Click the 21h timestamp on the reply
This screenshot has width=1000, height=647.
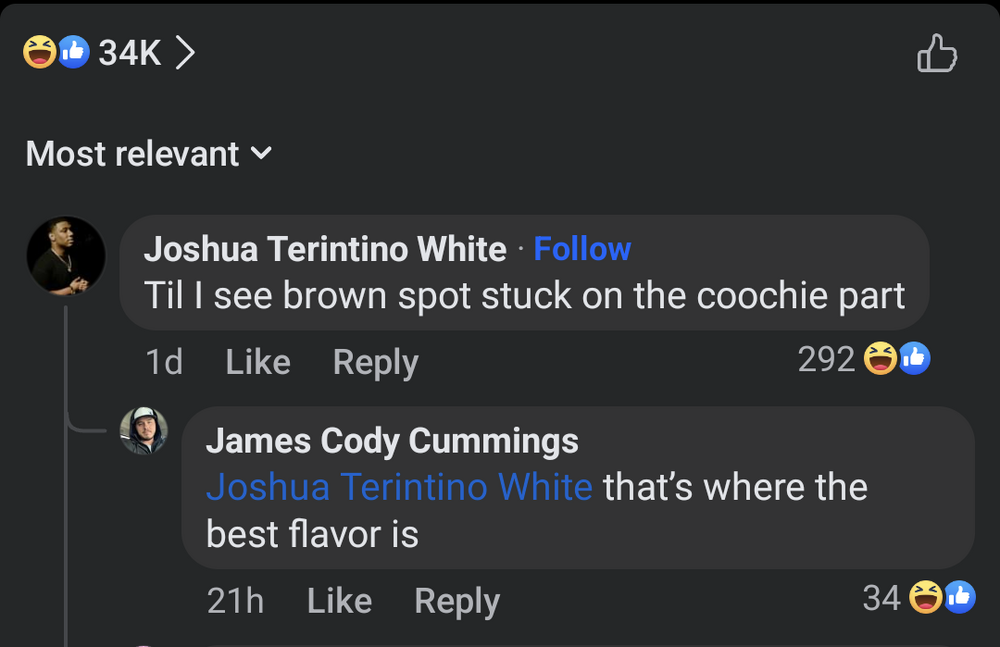pos(236,601)
